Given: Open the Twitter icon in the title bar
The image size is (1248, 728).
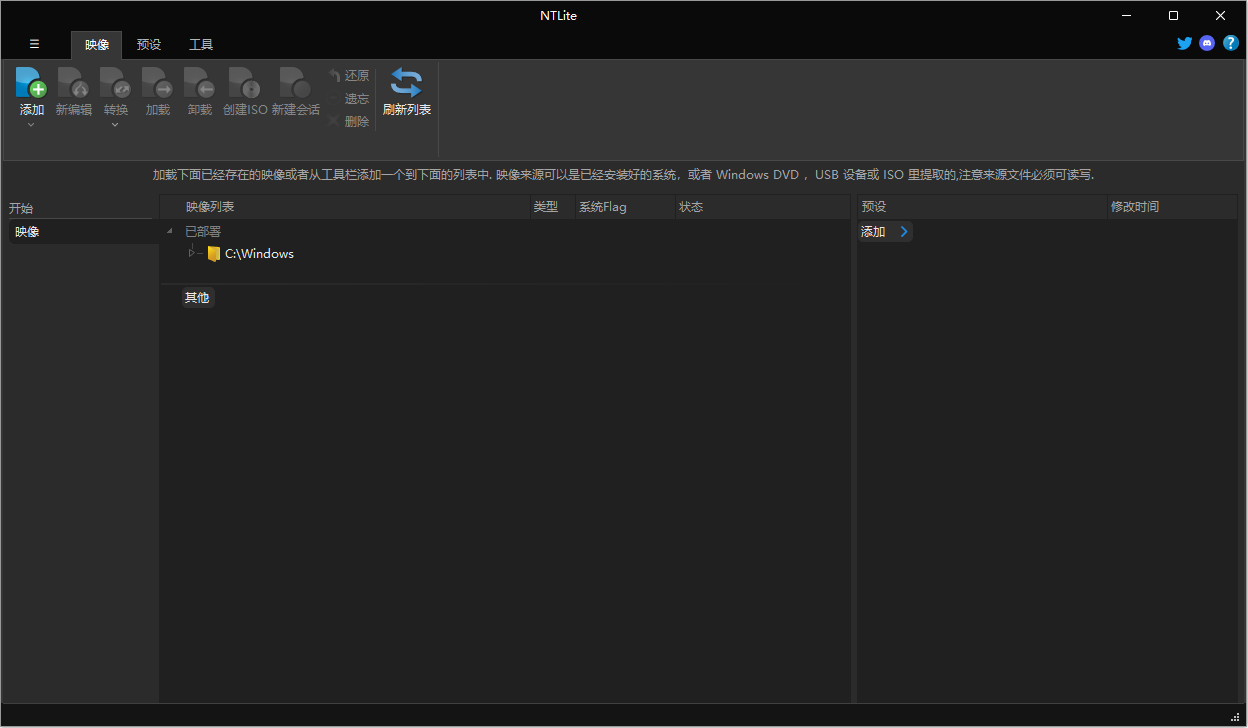Looking at the screenshot, I should click(x=1184, y=43).
